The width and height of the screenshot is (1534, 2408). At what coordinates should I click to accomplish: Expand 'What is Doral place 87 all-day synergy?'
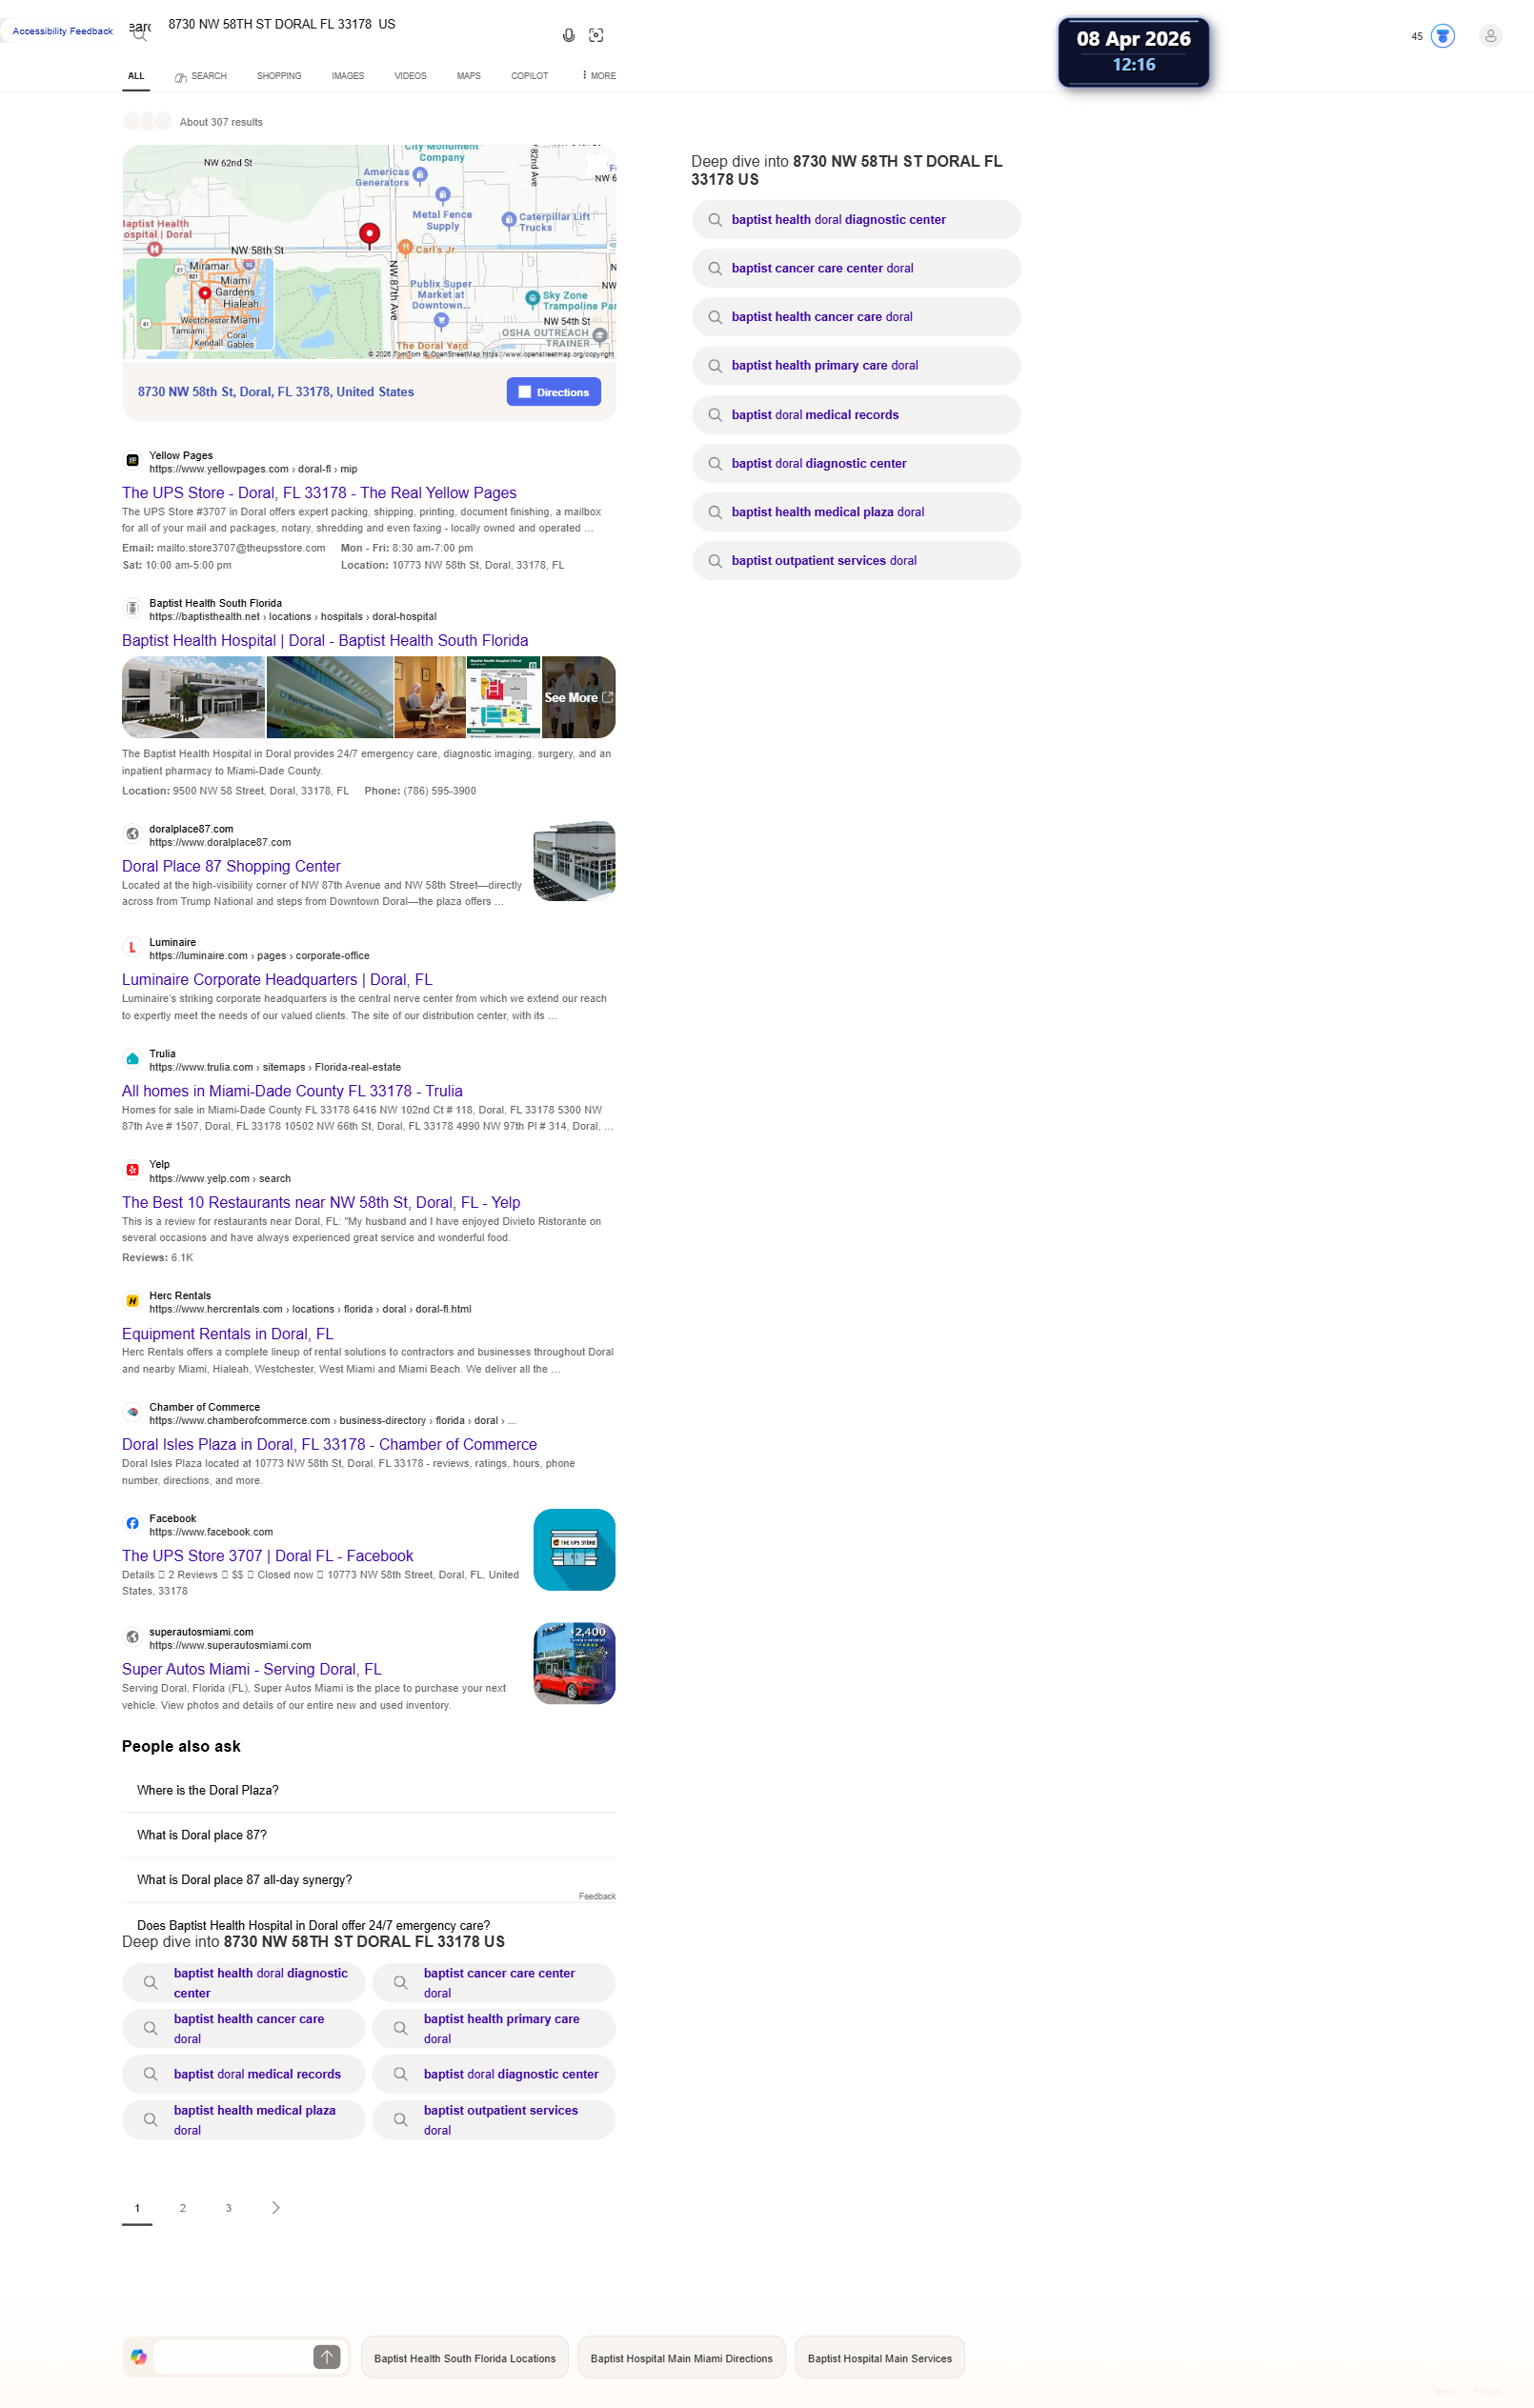click(x=369, y=1880)
